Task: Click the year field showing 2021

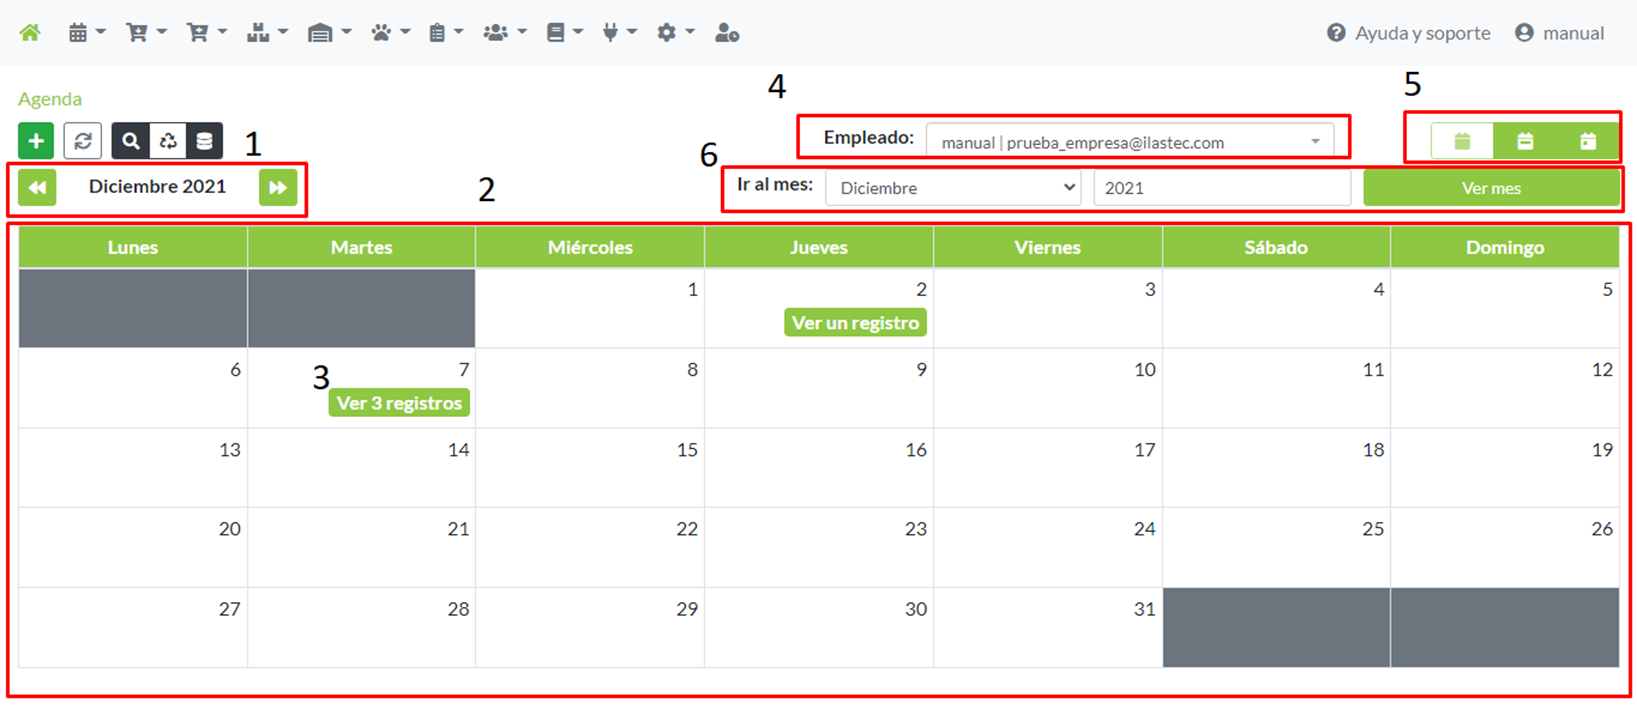Action: 1221,188
